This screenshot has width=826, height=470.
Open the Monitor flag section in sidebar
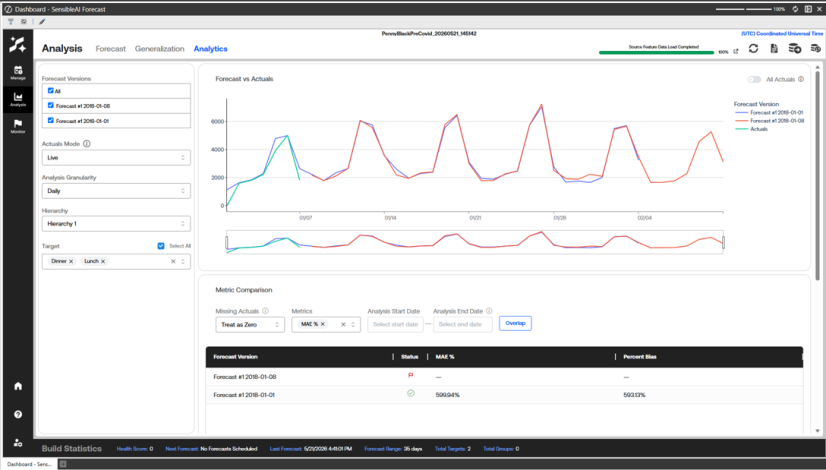point(18,126)
